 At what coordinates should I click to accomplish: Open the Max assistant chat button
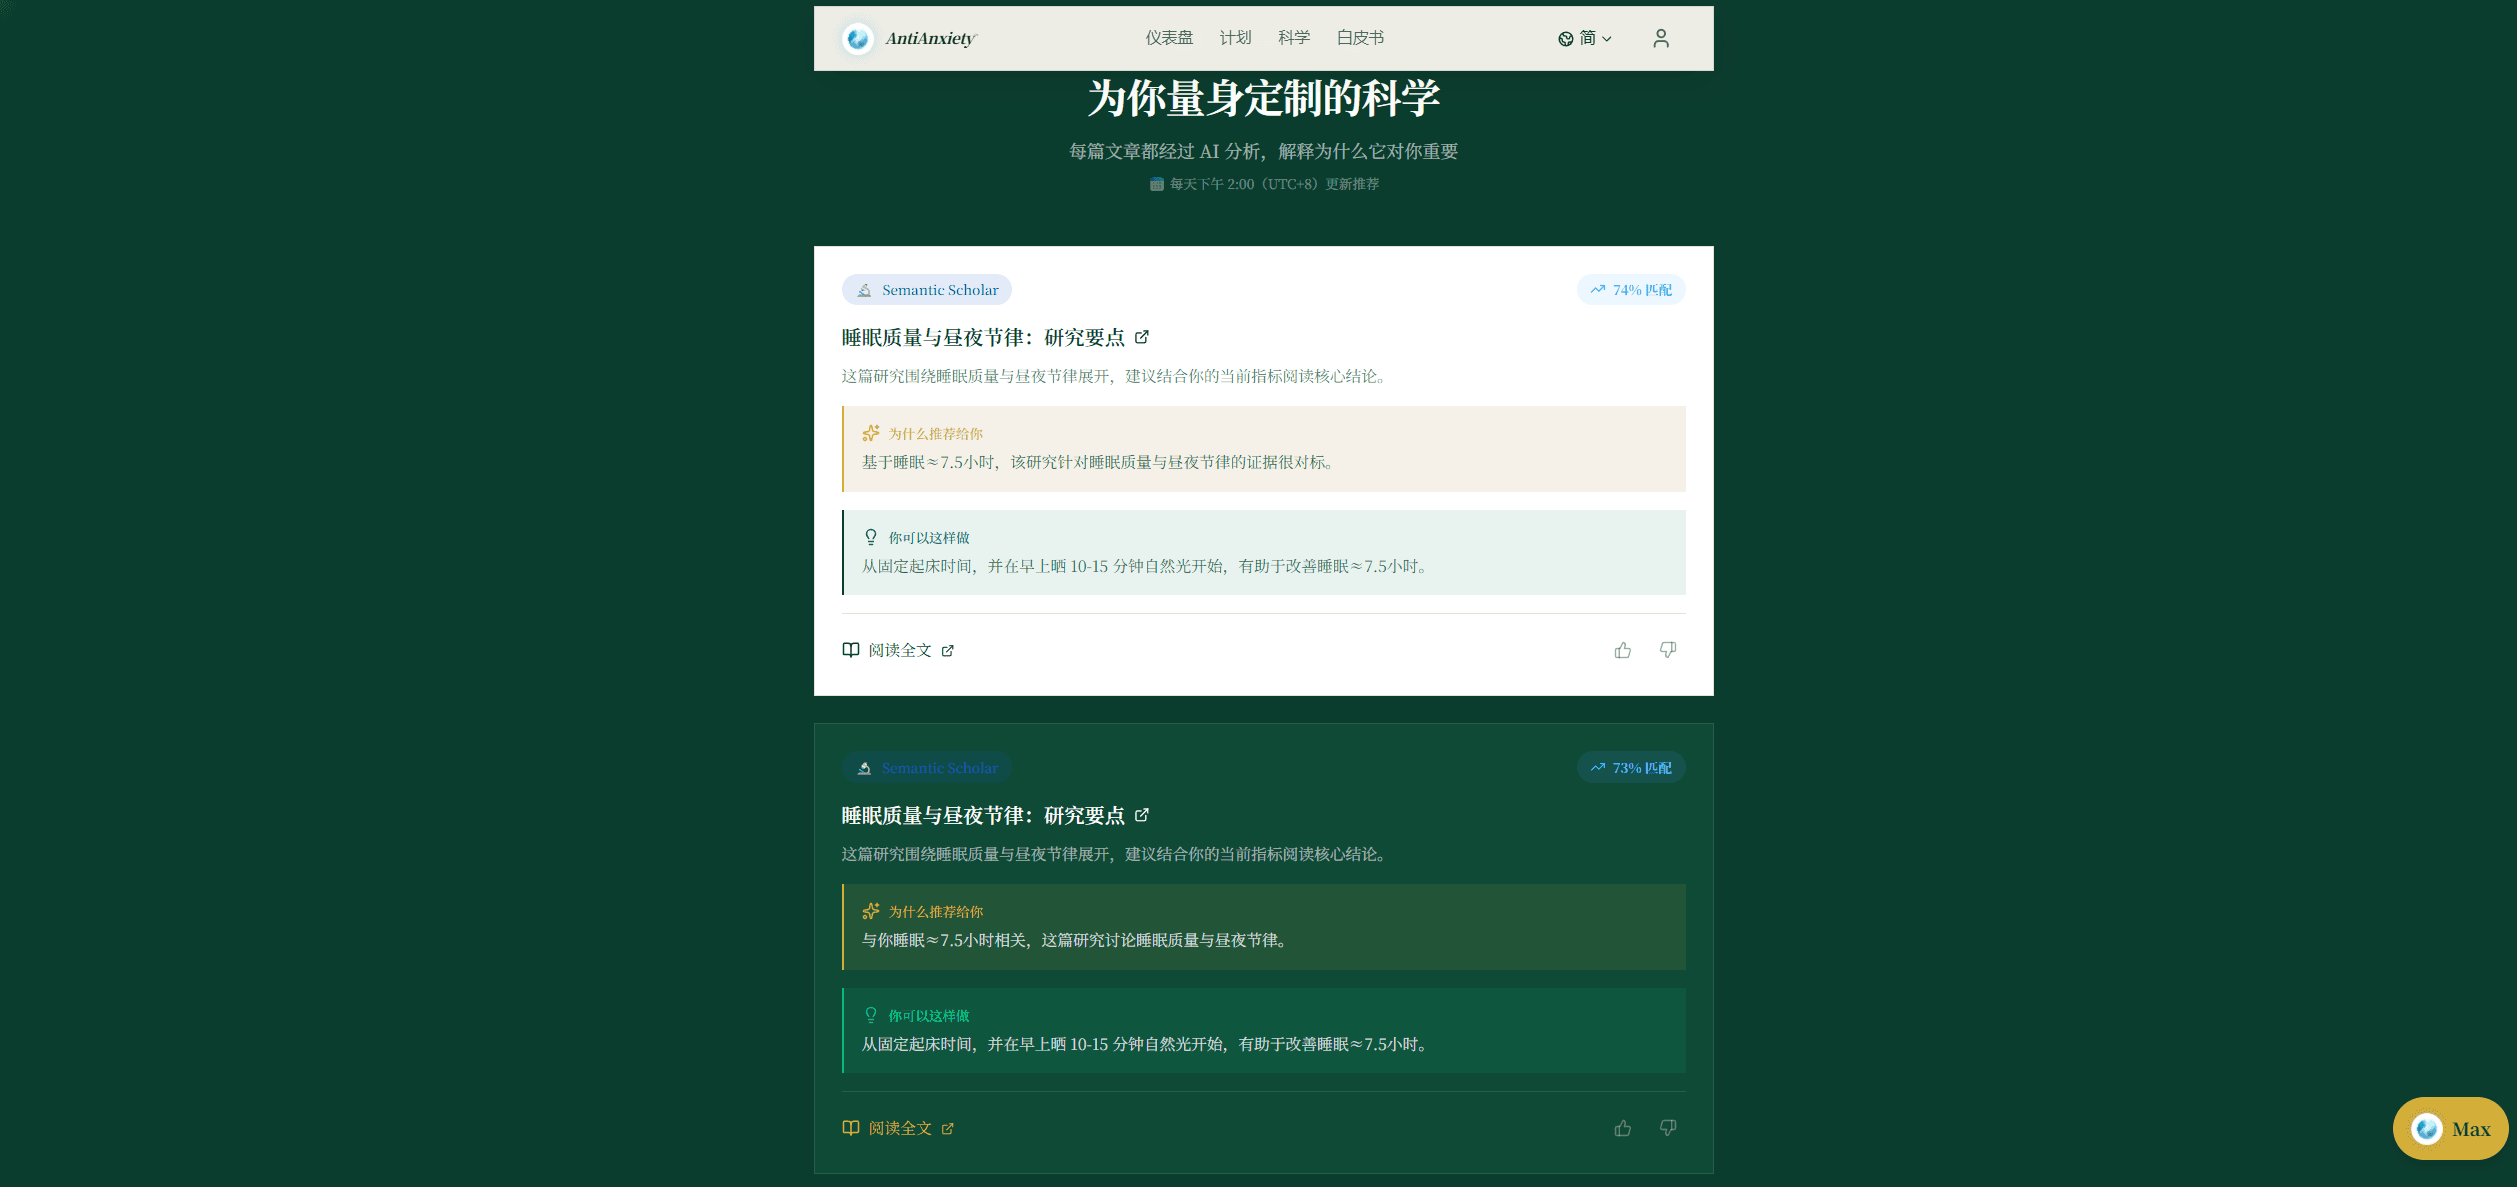coord(2450,1129)
